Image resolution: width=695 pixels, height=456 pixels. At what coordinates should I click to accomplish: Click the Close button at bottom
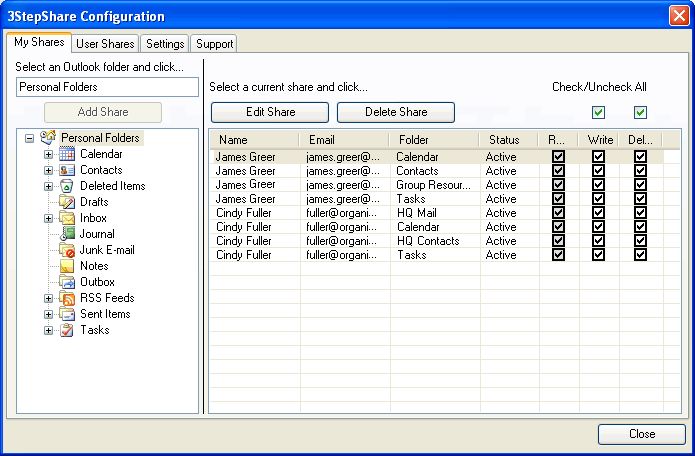pyautogui.click(x=642, y=434)
